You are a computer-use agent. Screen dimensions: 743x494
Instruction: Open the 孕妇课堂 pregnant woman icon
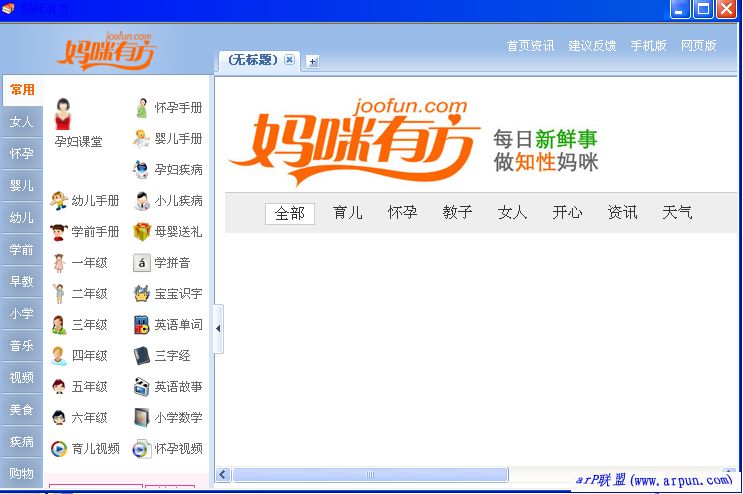(x=63, y=114)
